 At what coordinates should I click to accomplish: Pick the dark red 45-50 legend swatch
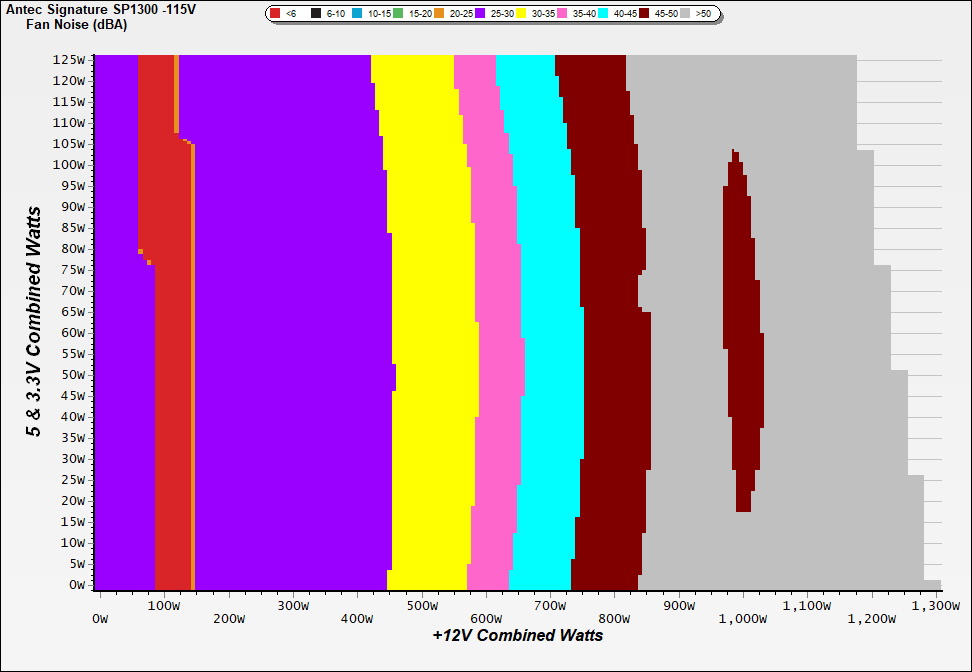click(x=645, y=14)
